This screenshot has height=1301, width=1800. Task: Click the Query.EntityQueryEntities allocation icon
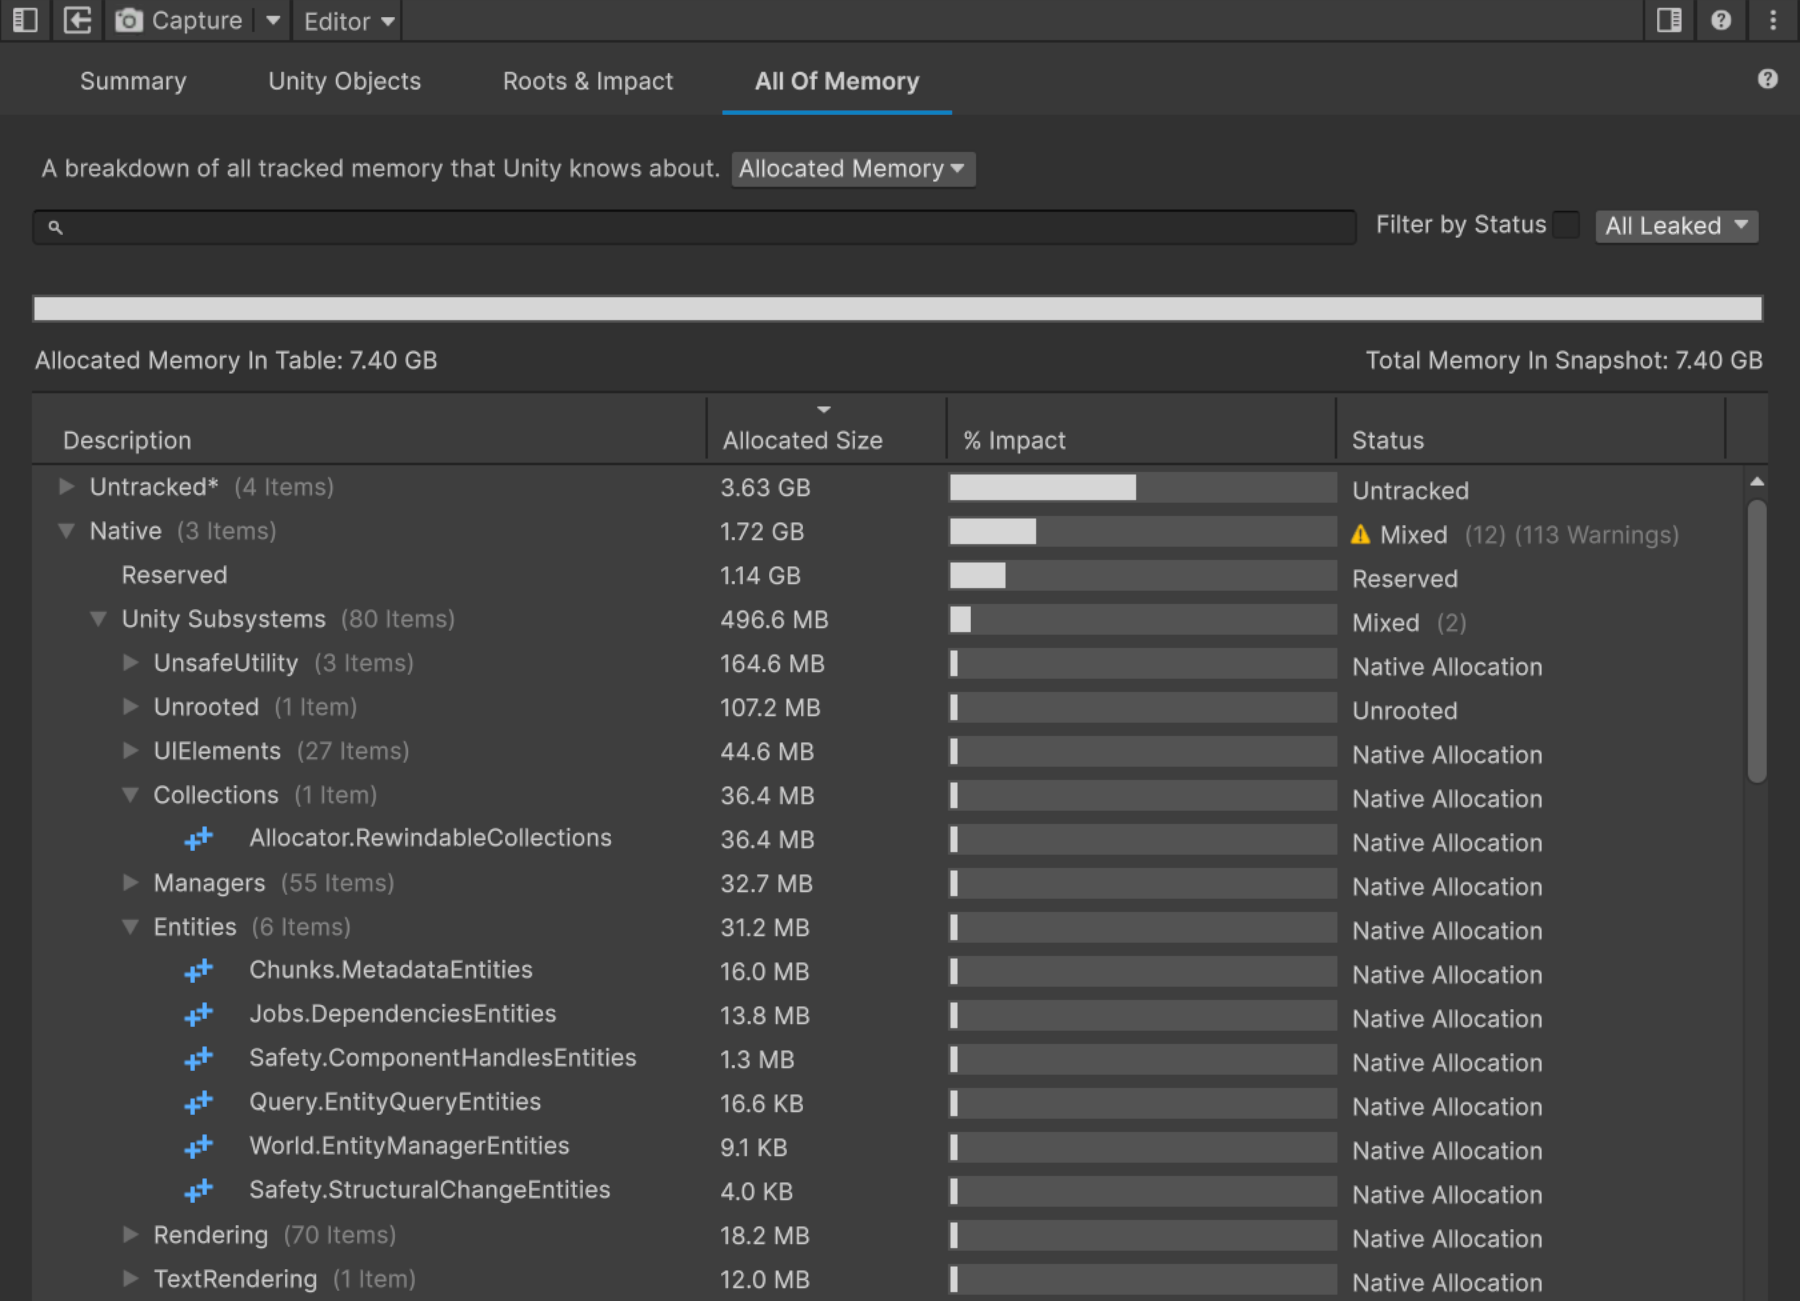click(199, 1103)
